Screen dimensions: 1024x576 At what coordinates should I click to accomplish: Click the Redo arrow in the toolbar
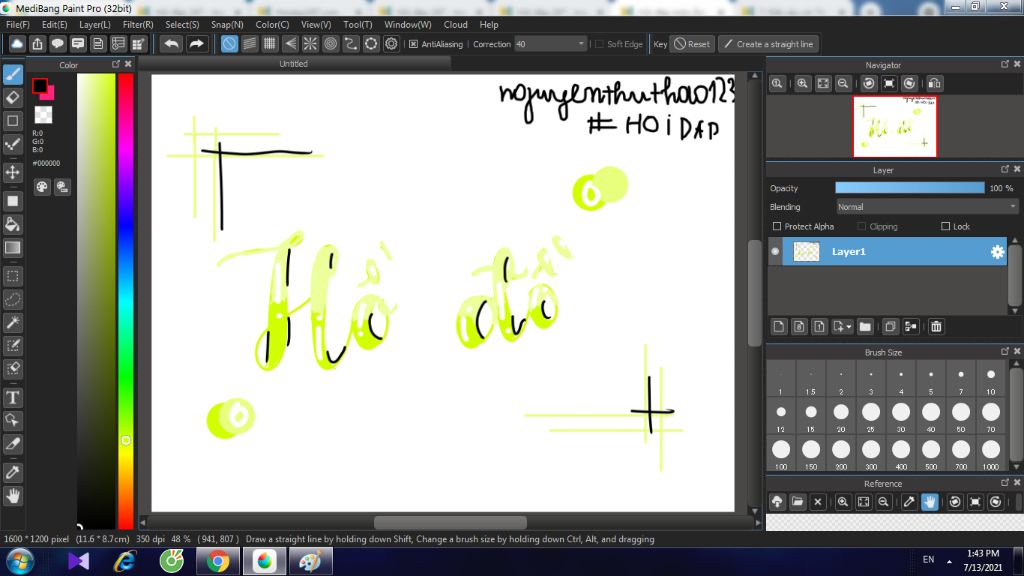[196, 44]
